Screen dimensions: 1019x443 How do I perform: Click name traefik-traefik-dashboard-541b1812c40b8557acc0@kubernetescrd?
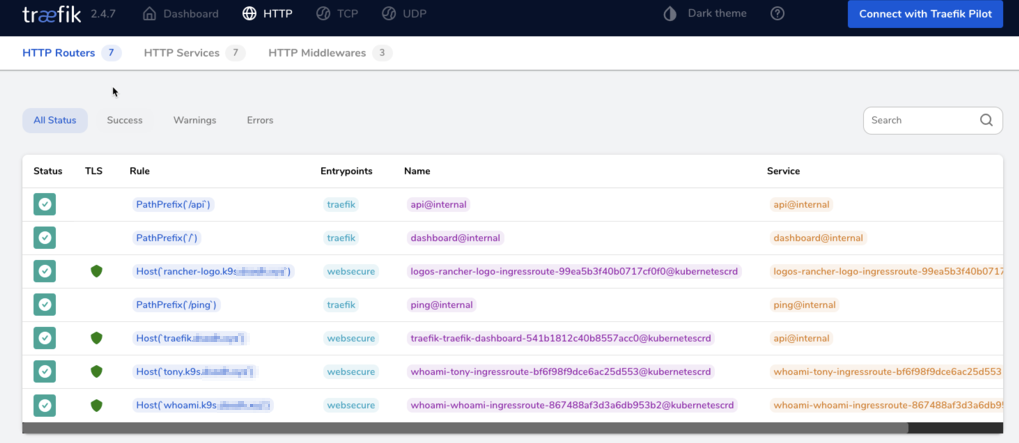[x=561, y=338]
